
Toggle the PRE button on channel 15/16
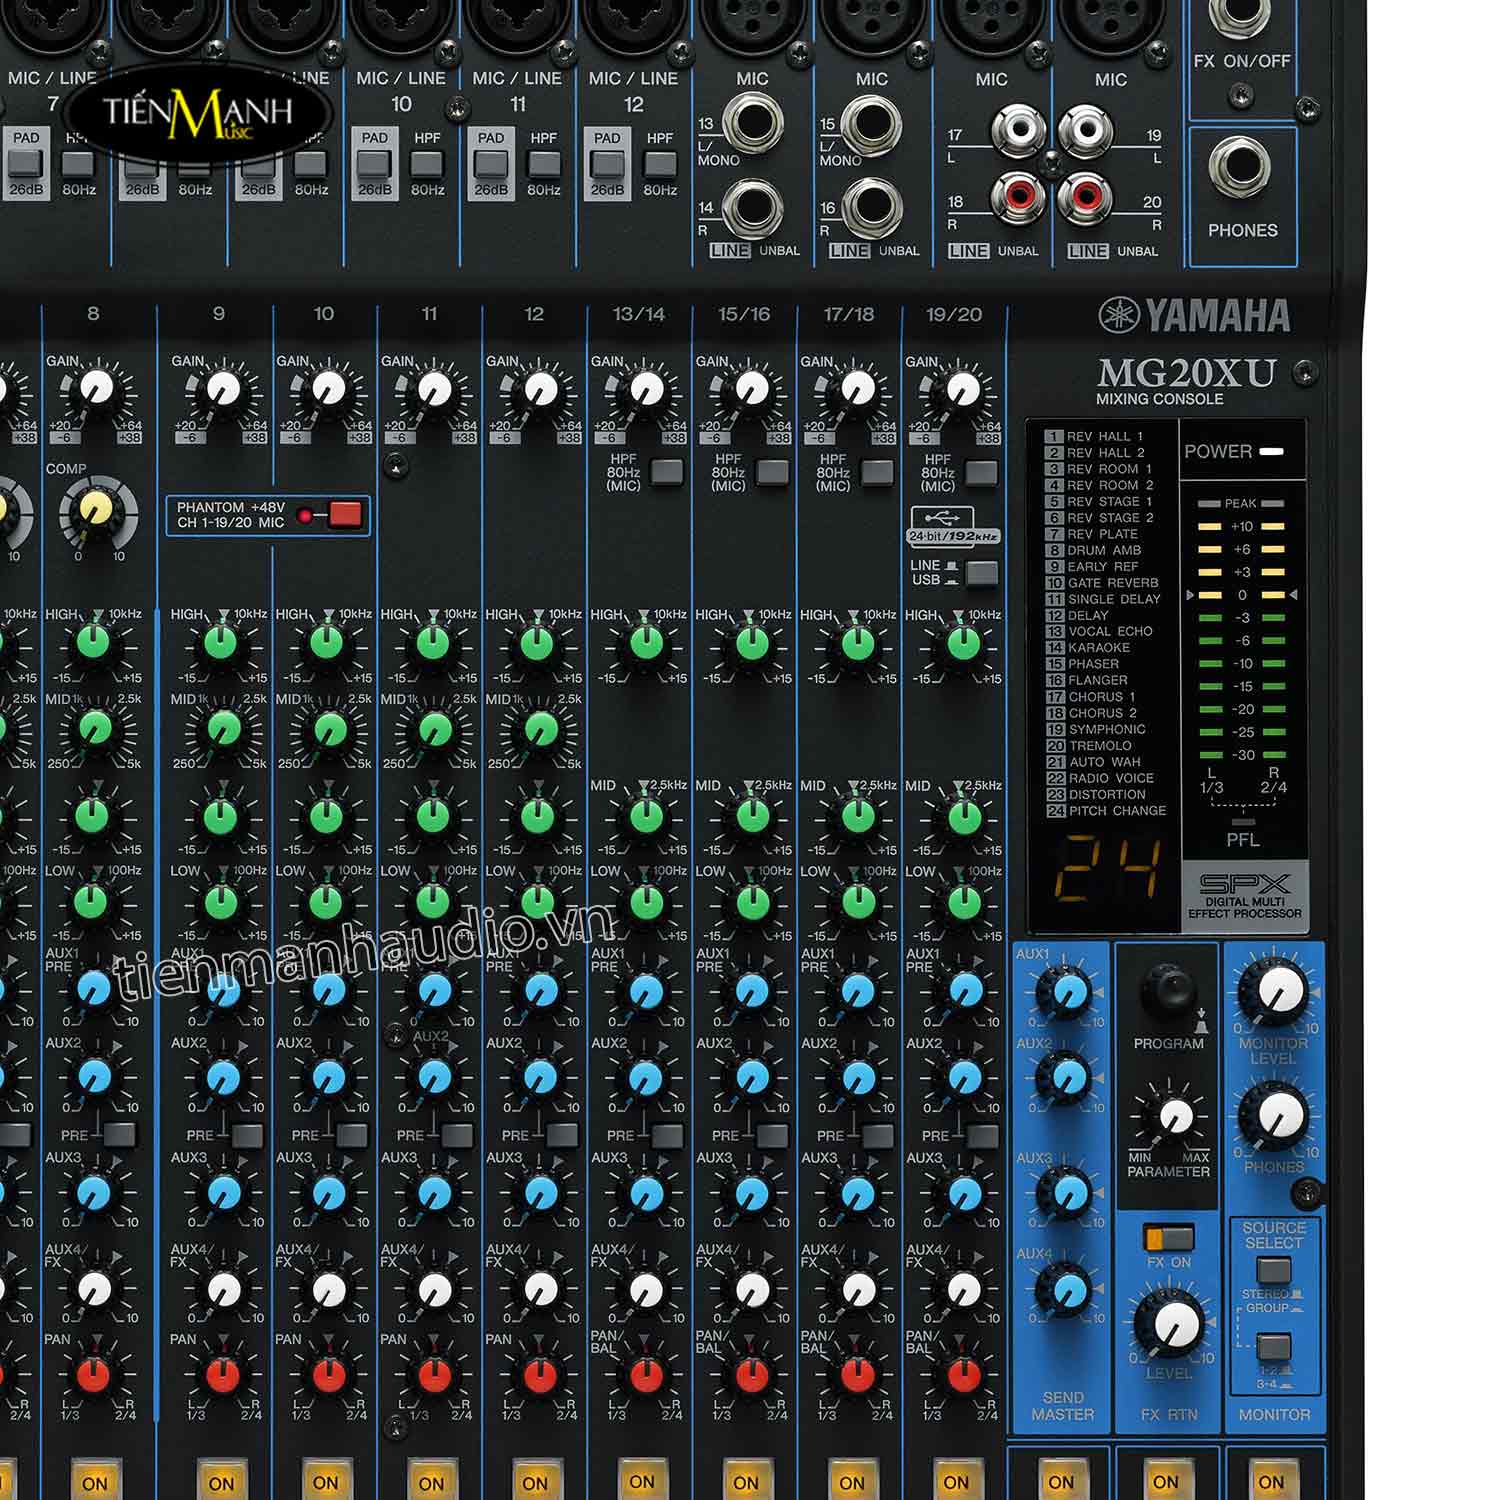point(772,1135)
